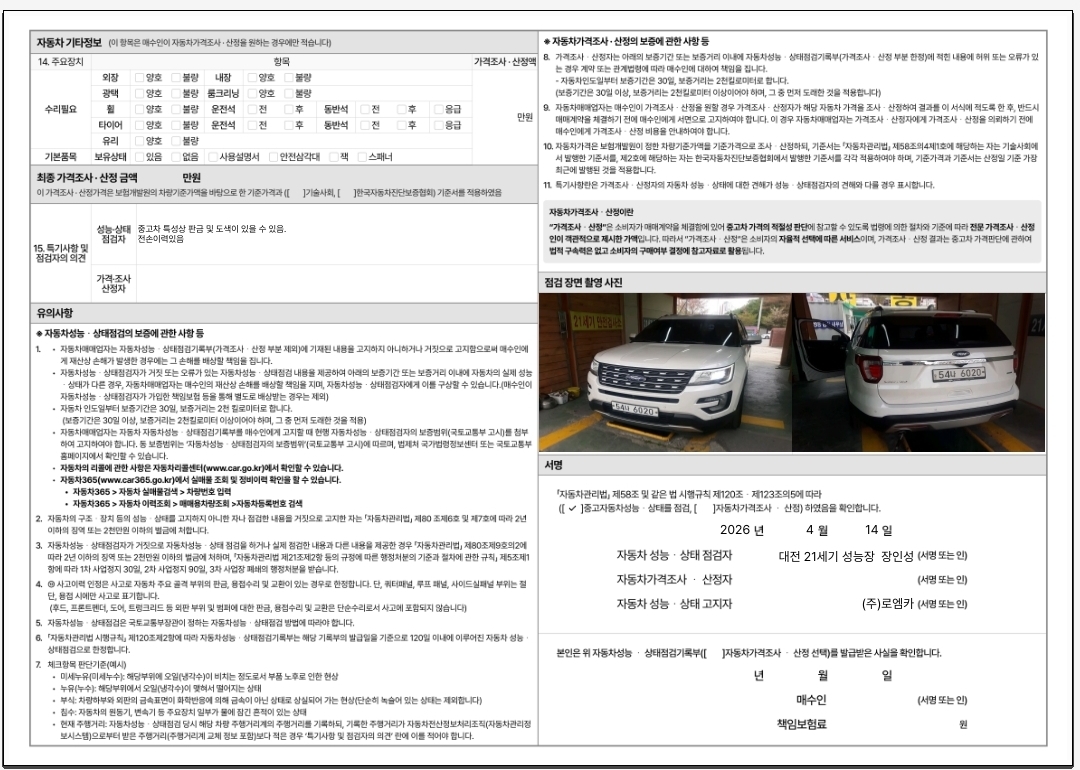
Task: Check 광택 불량 checkbox
Action: tap(176, 94)
